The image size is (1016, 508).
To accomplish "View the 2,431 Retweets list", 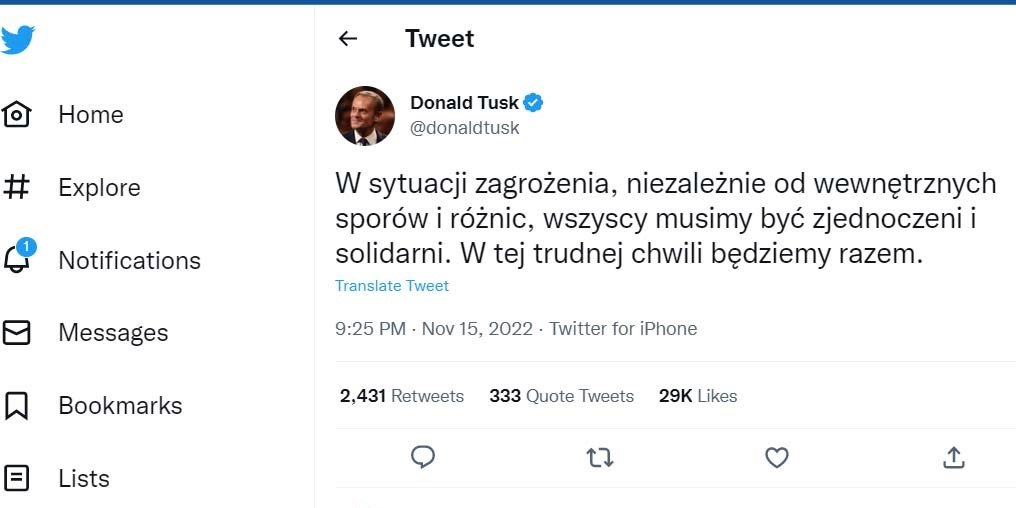I will 402,396.
